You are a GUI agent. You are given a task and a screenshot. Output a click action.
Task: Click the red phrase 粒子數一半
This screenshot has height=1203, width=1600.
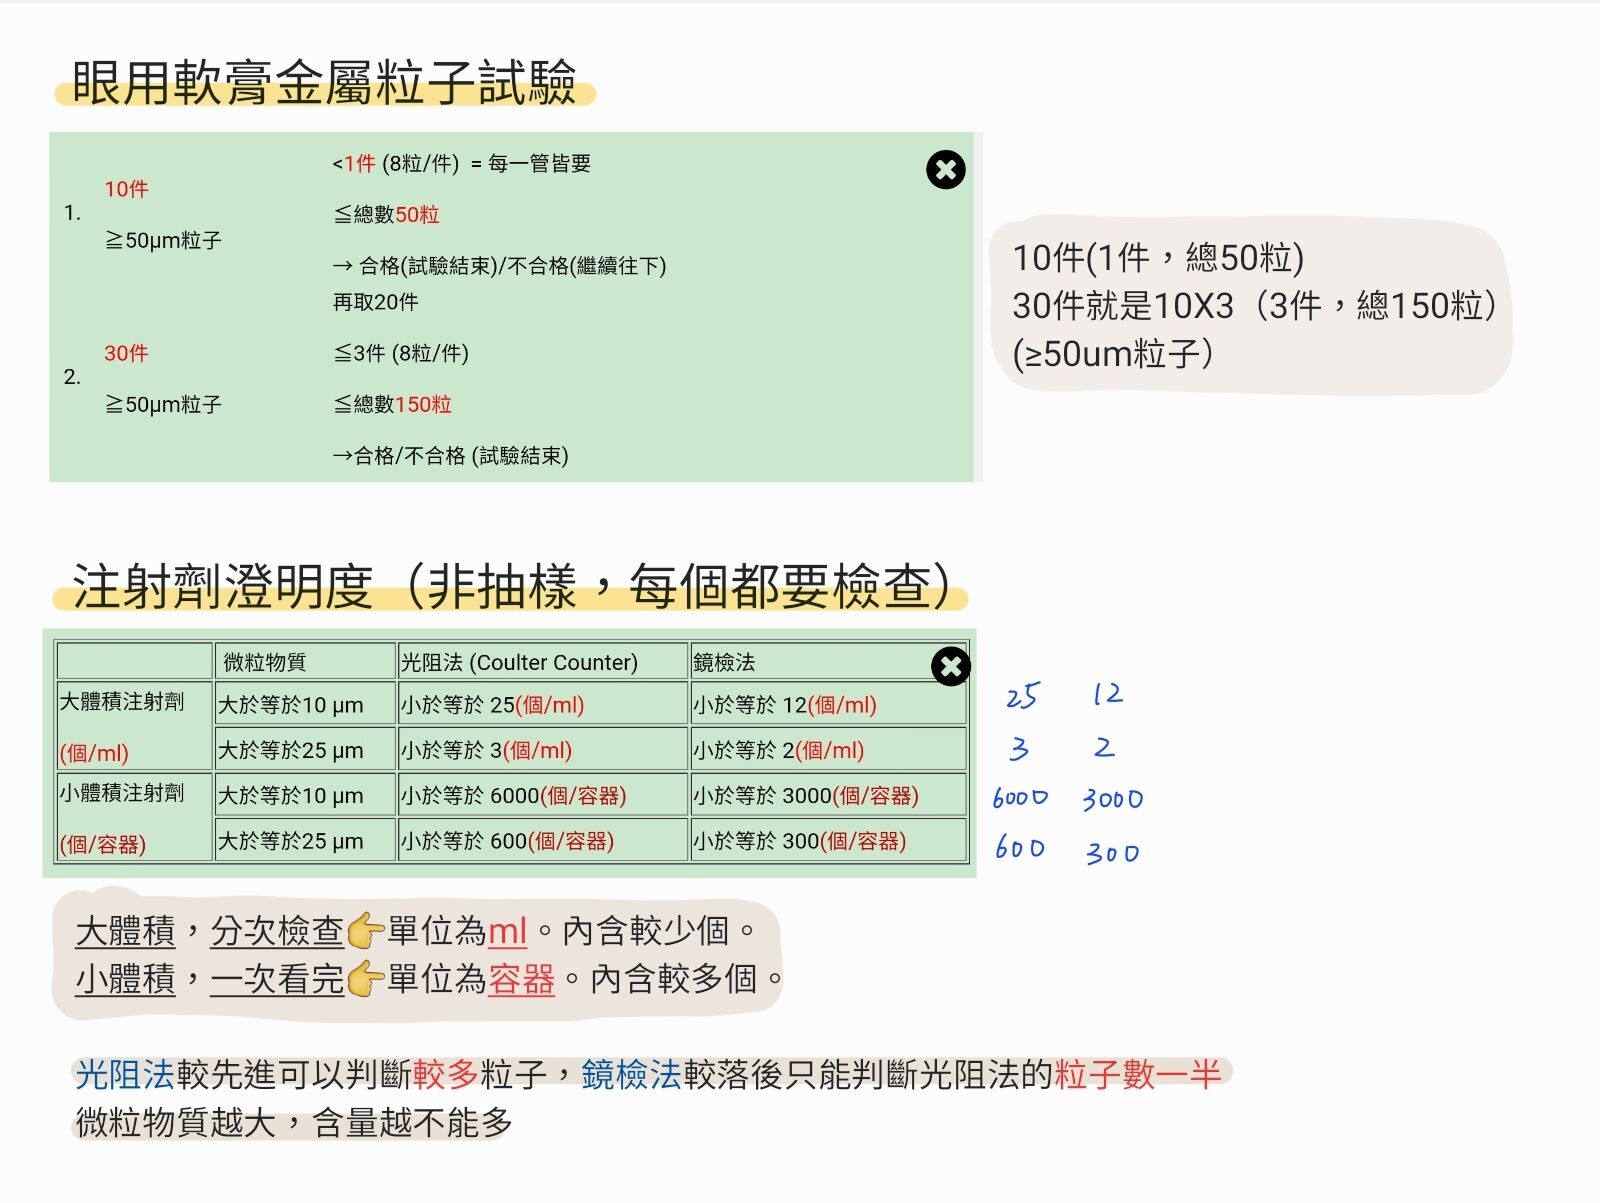pos(1138,1075)
